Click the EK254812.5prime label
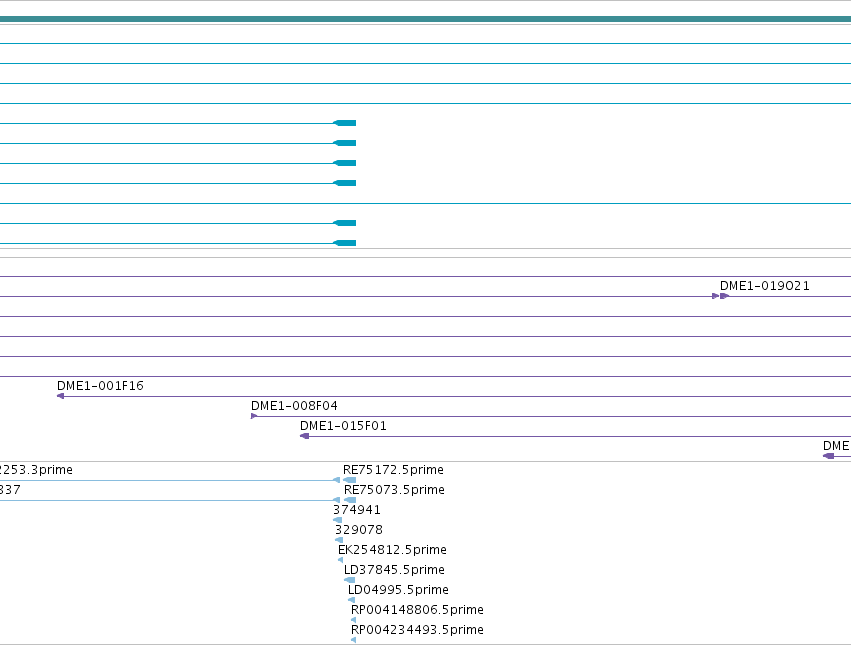This screenshot has width=851, height=645. 392,549
